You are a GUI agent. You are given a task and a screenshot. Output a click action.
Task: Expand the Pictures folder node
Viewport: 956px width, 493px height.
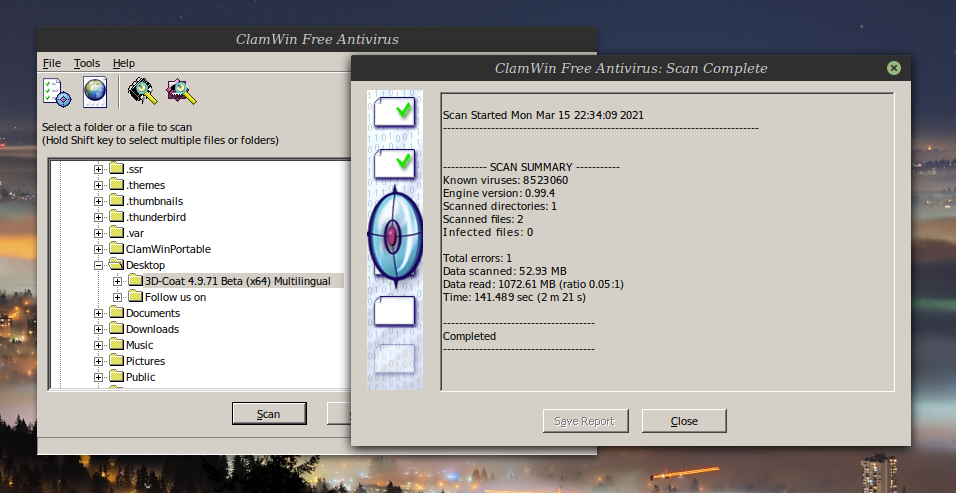(98, 361)
